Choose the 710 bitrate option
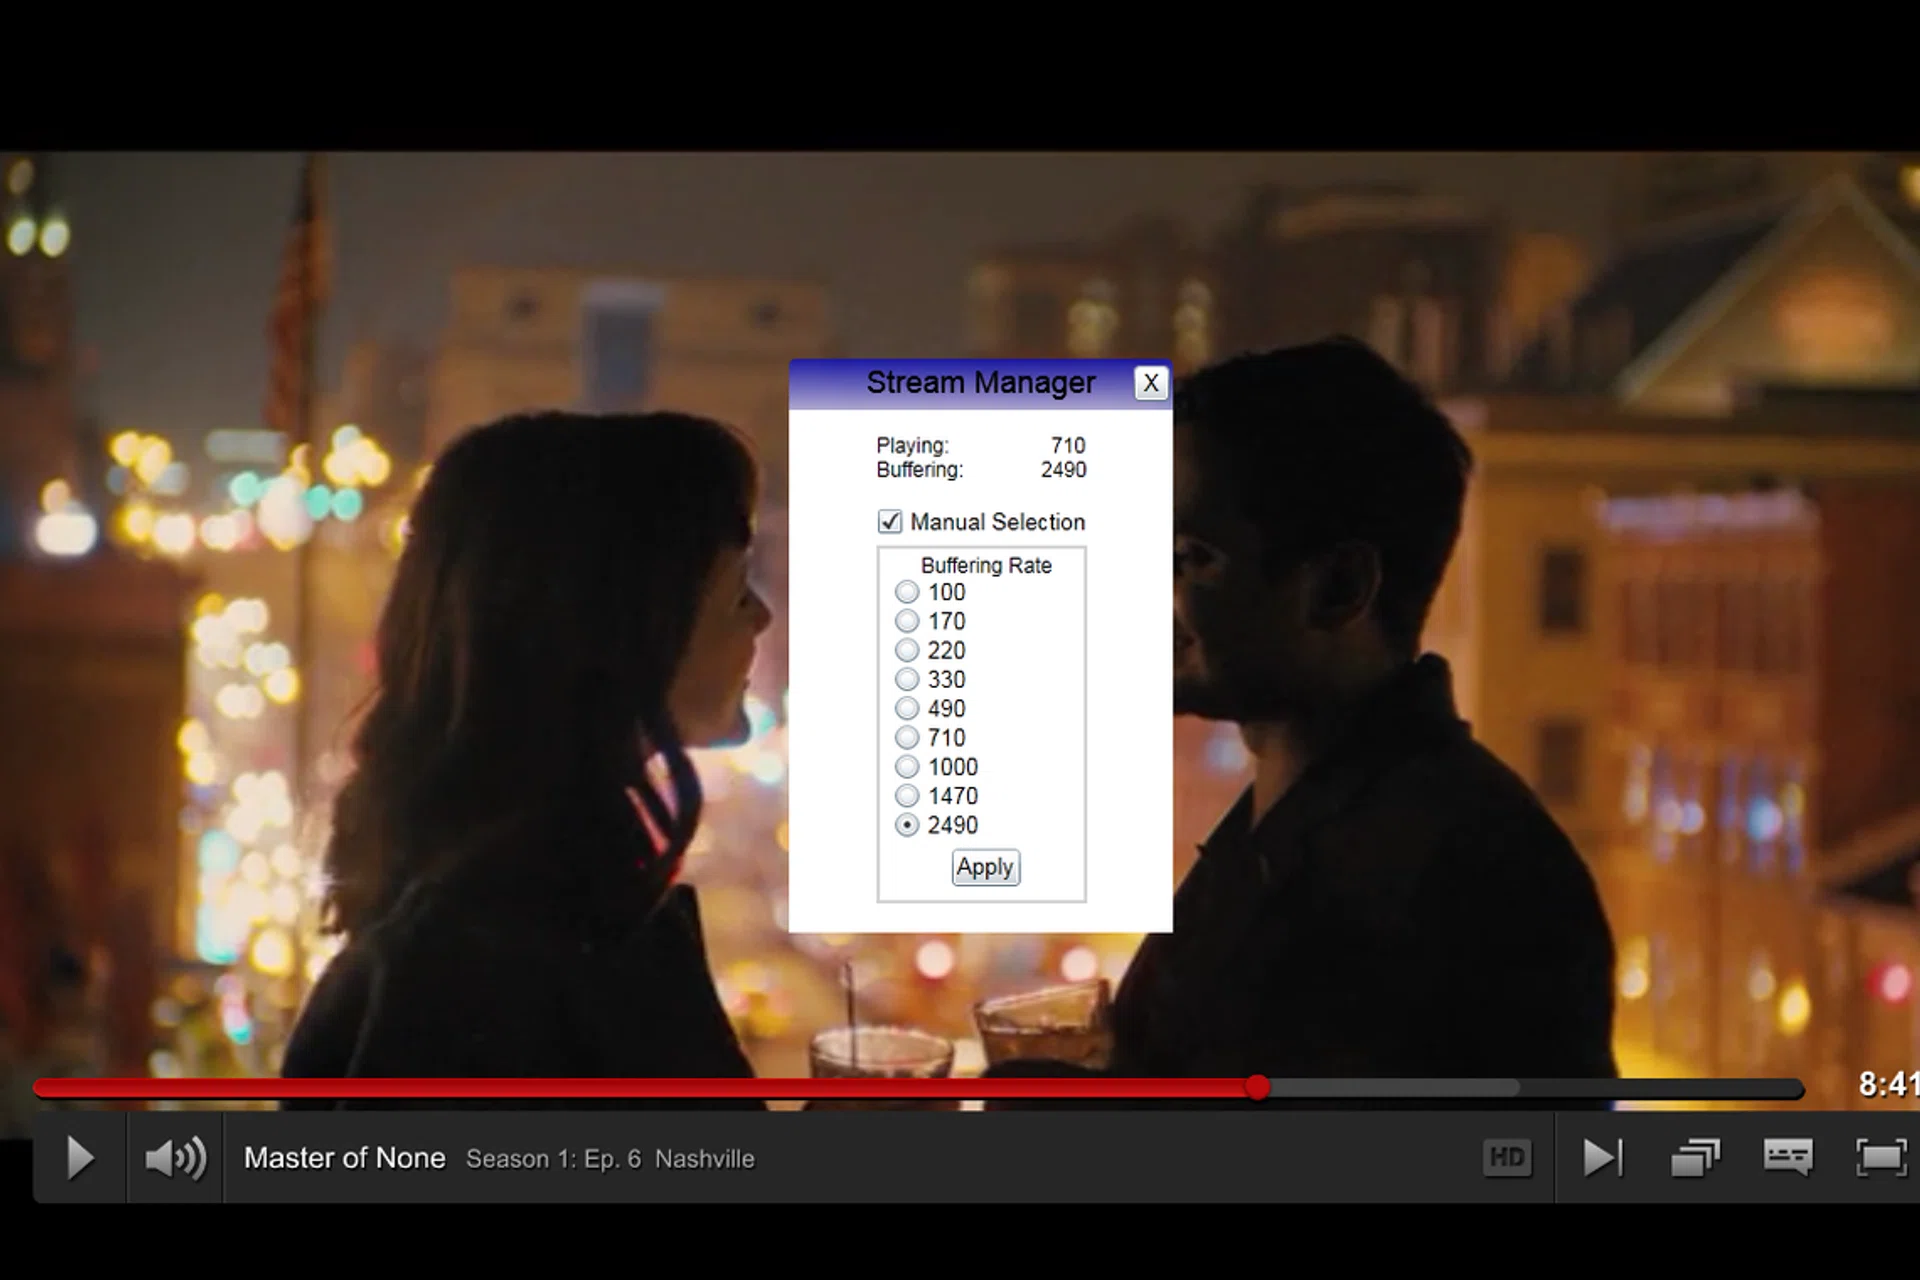 pos(907,738)
